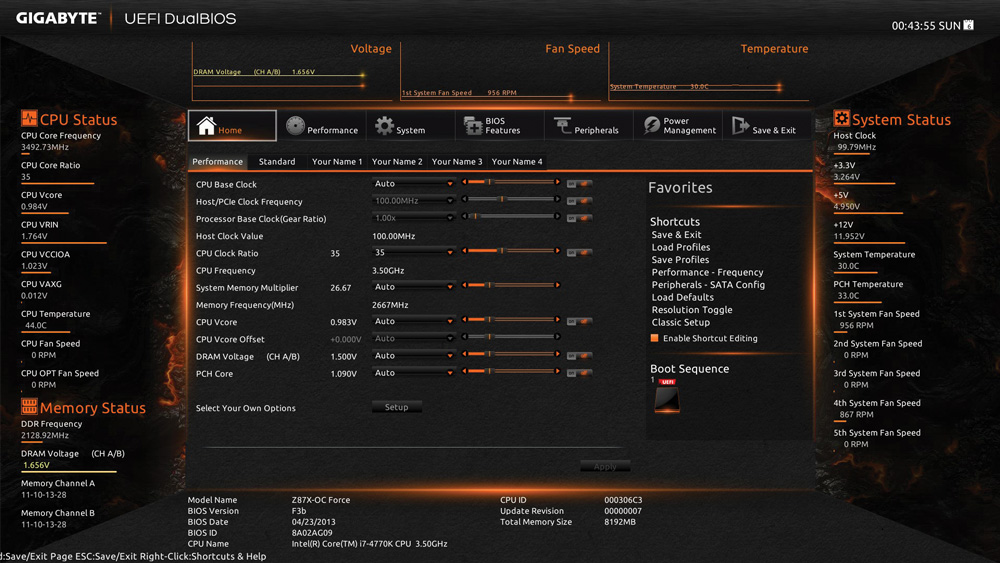Open the BIOS Features section icon
The height and width of the screenshot is (563, 1000).
pyautogui.click(x=473, y=126)
